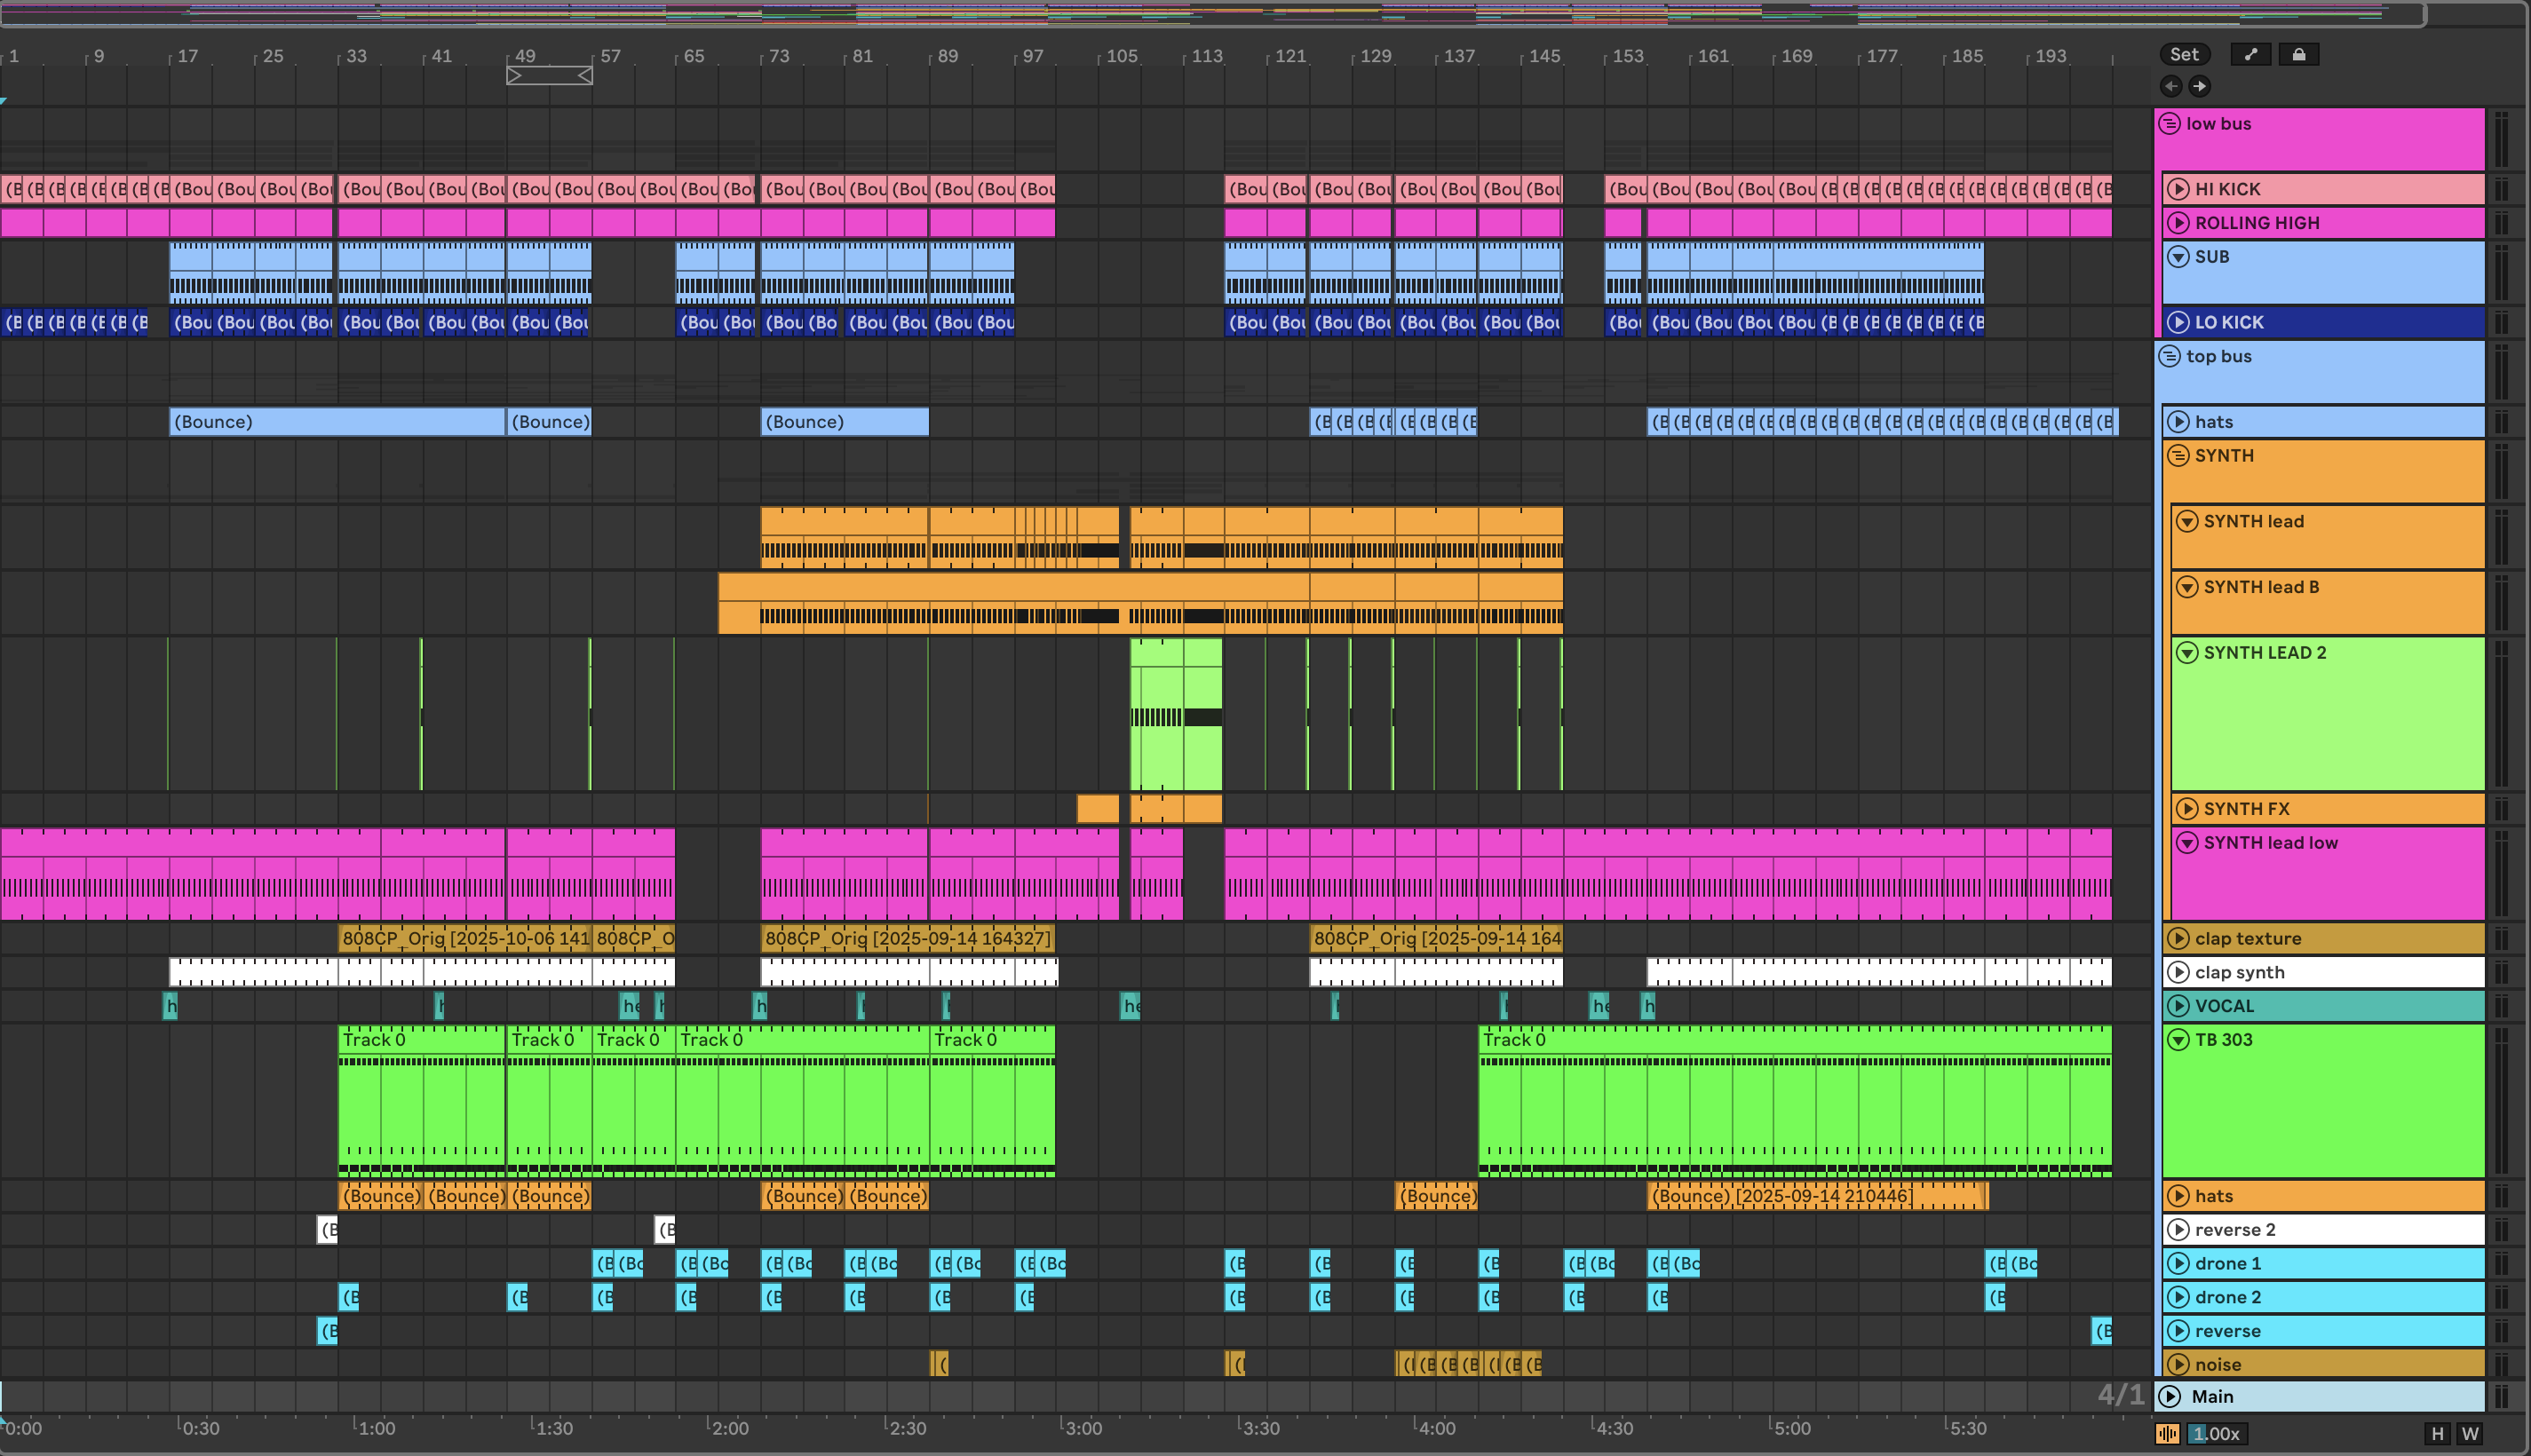Click noise track unfold icon
The width and height of the screenshot is (2531, 1456).
[x=2178, y=1364]
